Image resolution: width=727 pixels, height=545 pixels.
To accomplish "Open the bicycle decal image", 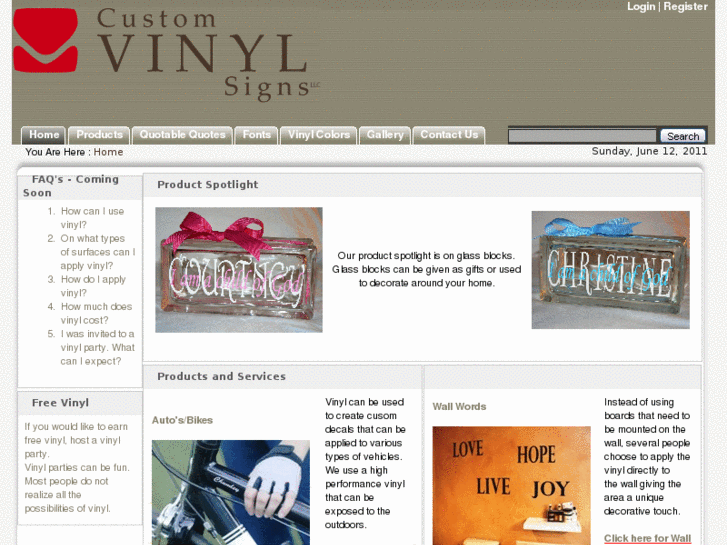I will (x=231, y=493).
